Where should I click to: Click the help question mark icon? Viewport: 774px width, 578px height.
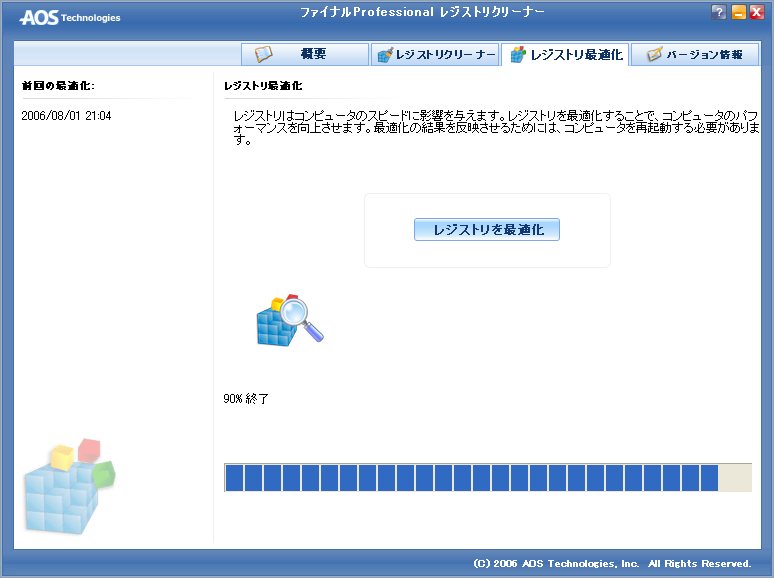point(719,12)
